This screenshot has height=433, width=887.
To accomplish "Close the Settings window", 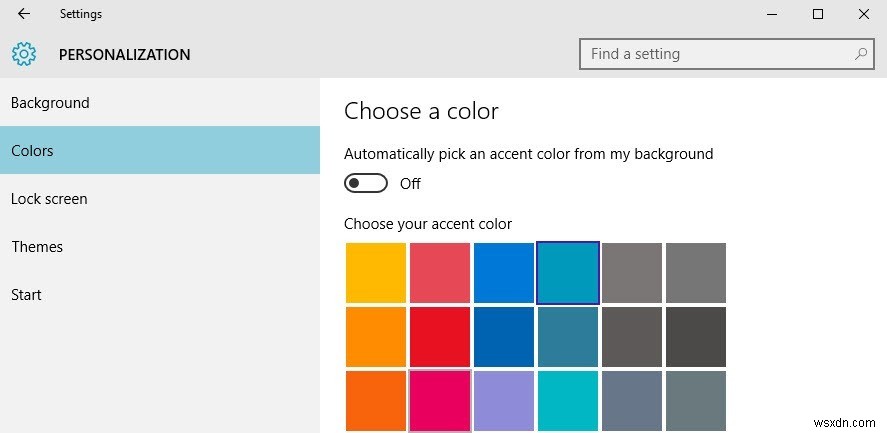I will click(x=863, y=14).
